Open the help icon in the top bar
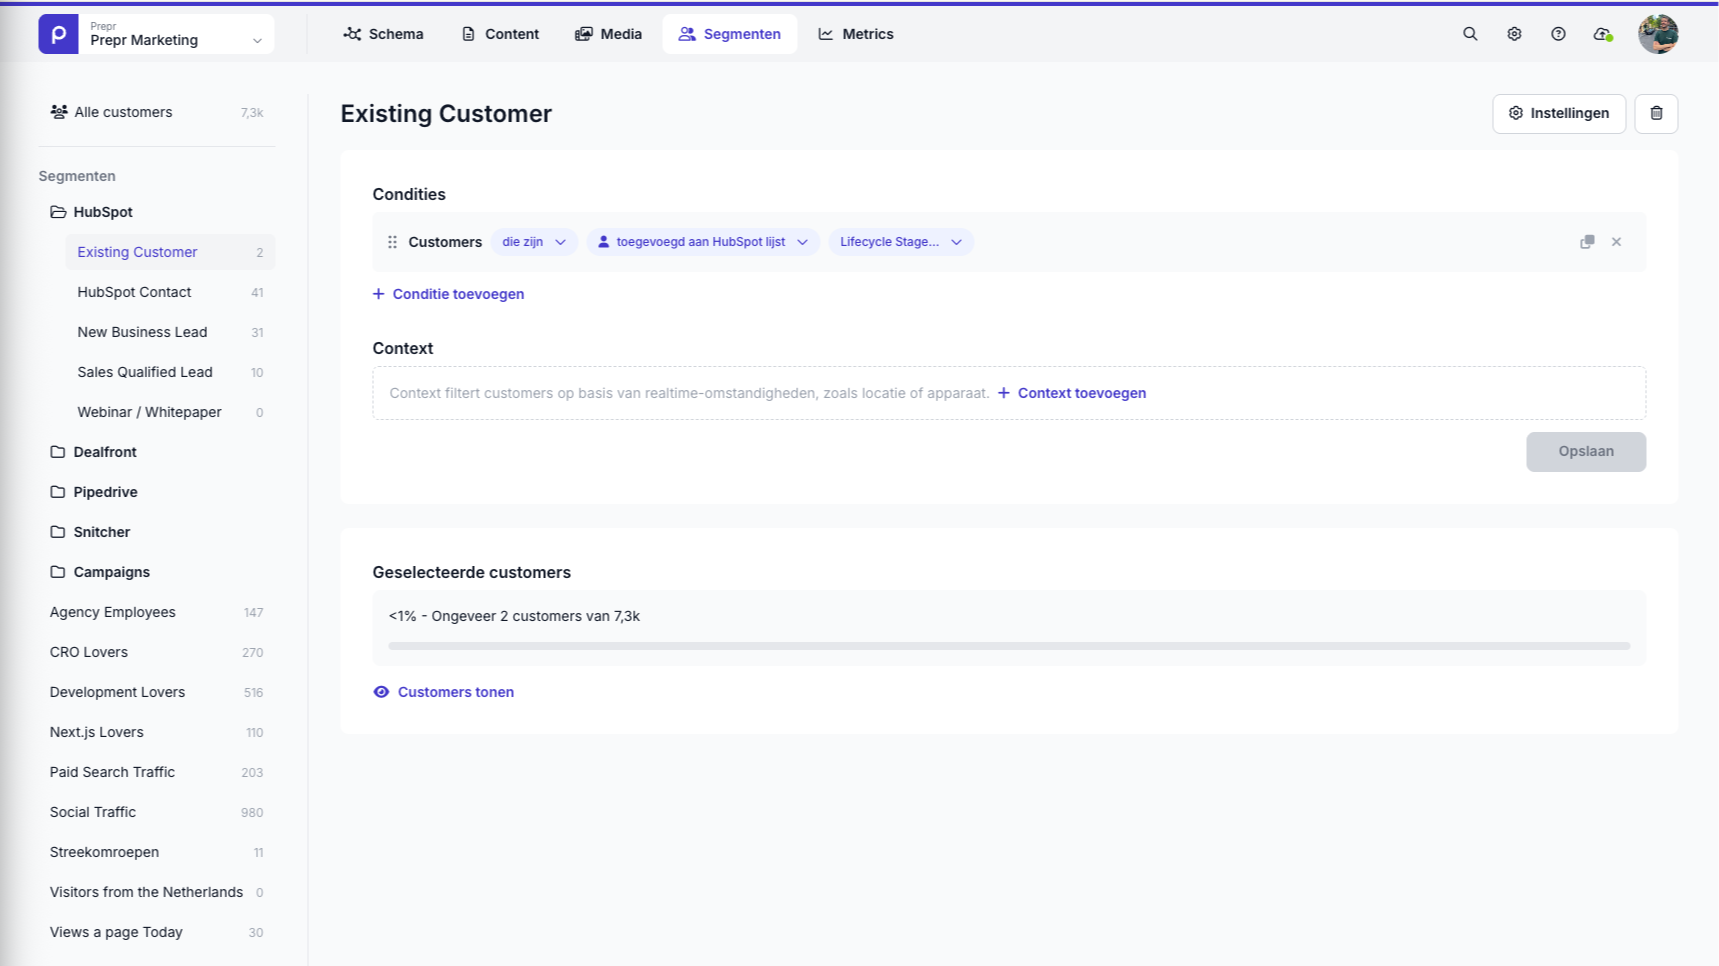The image size is (1719, 966). coord(1557,33)
